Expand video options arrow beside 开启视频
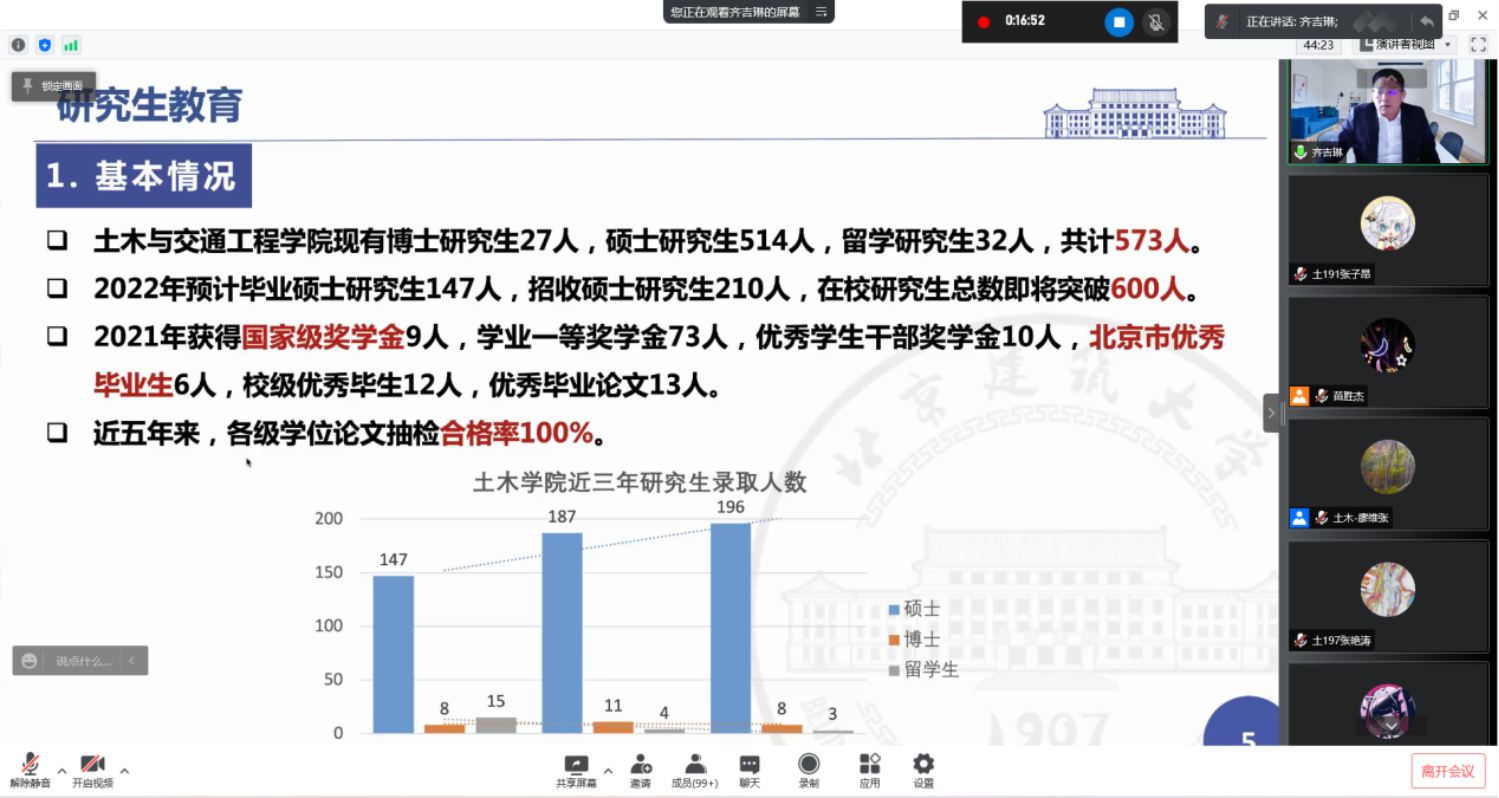This screenshot has height=798, width=1499. 124,771
